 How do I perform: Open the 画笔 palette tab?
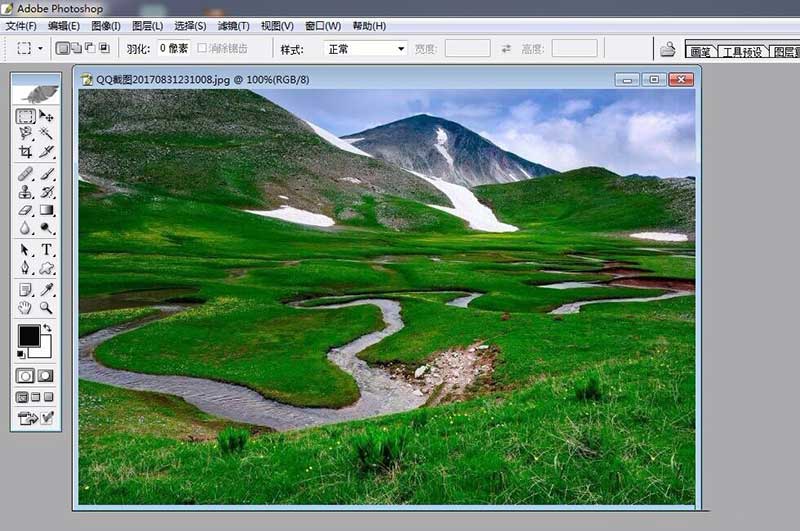tap(700, 51)
